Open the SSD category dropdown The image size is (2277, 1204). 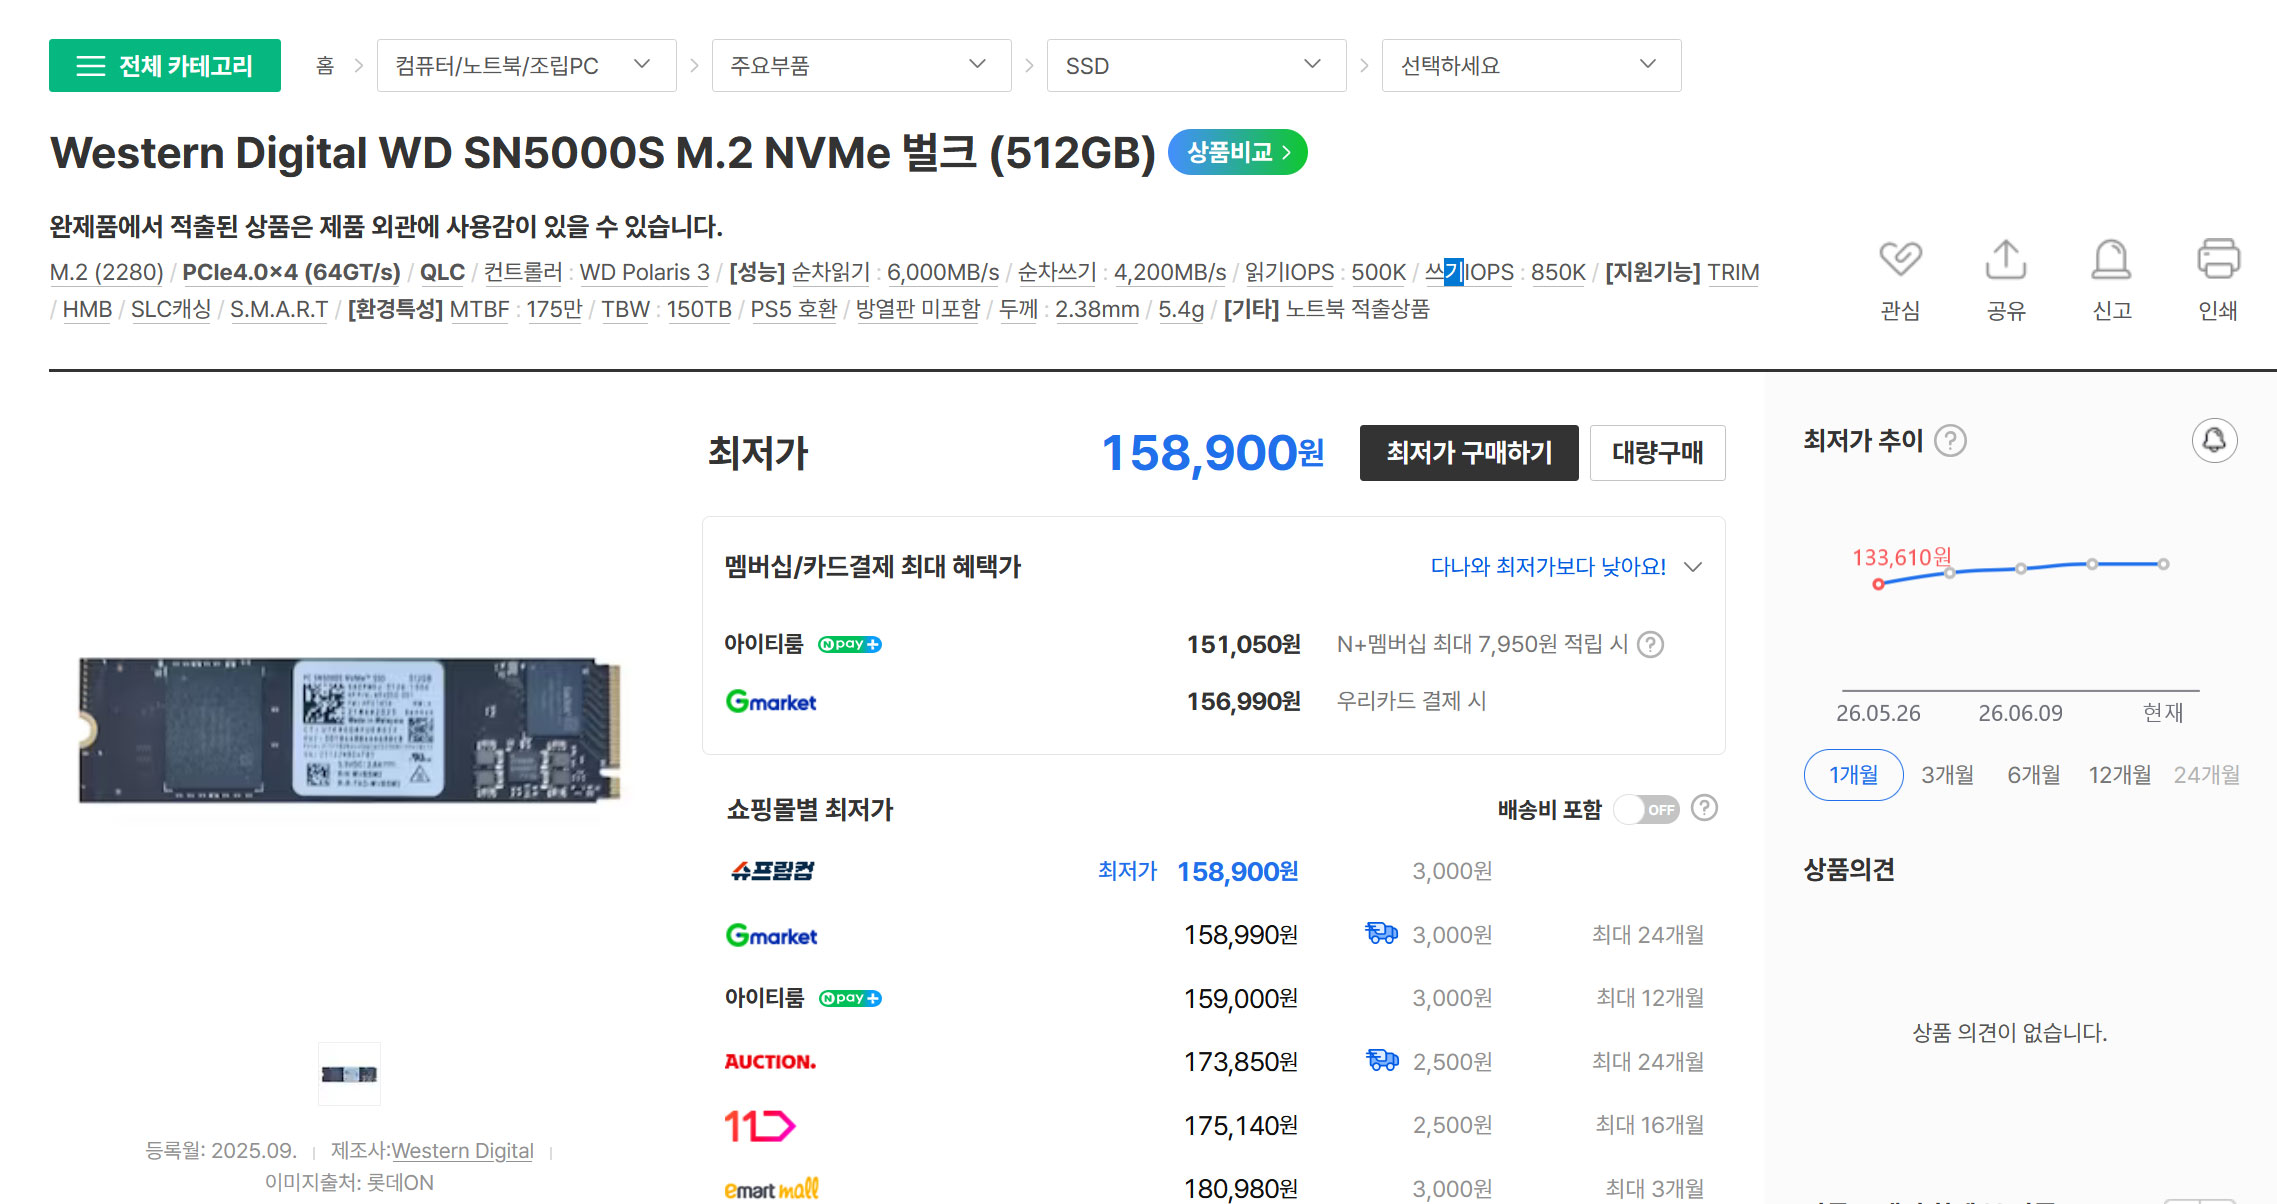click(x=1196, y=66)
